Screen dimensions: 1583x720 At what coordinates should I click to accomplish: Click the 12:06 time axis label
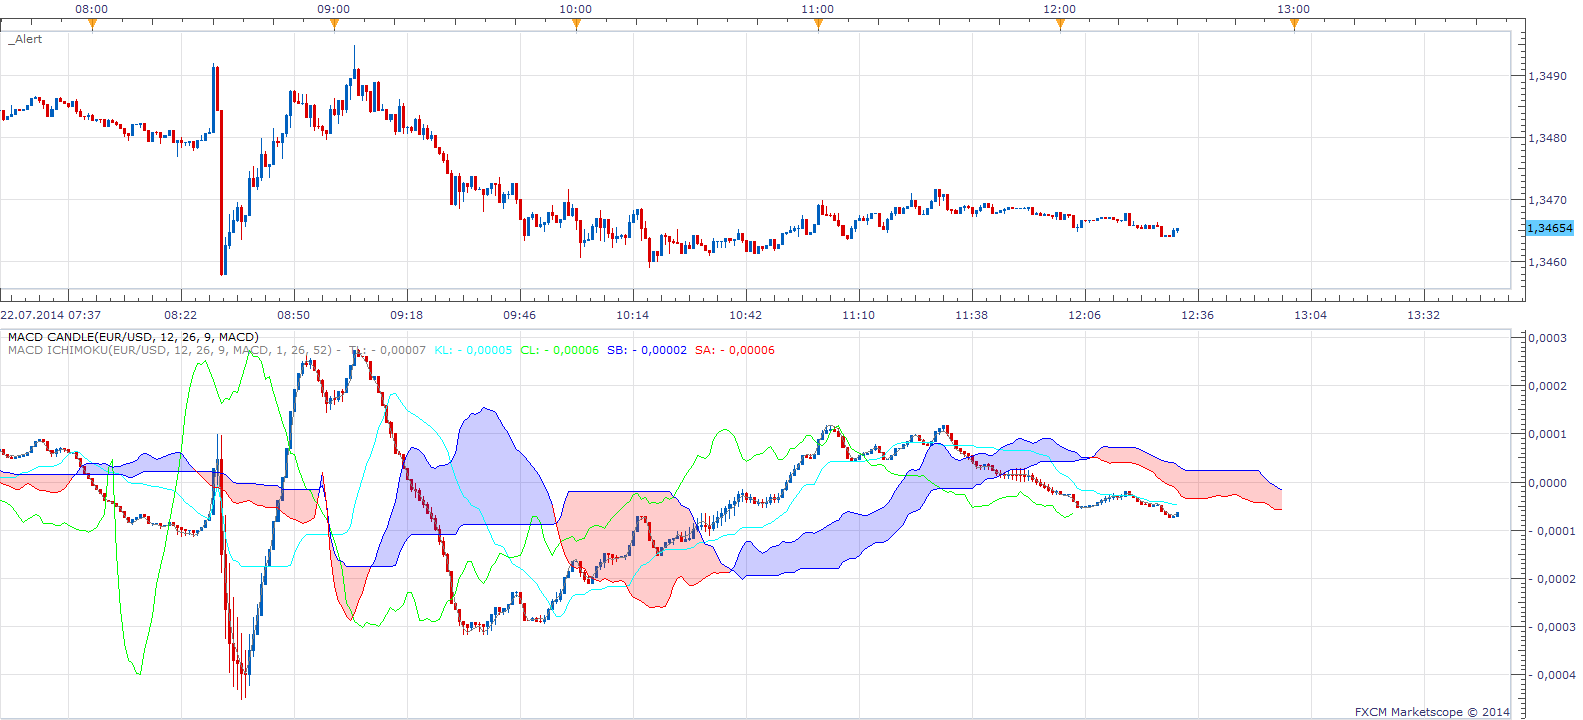tap(1085, 315)
